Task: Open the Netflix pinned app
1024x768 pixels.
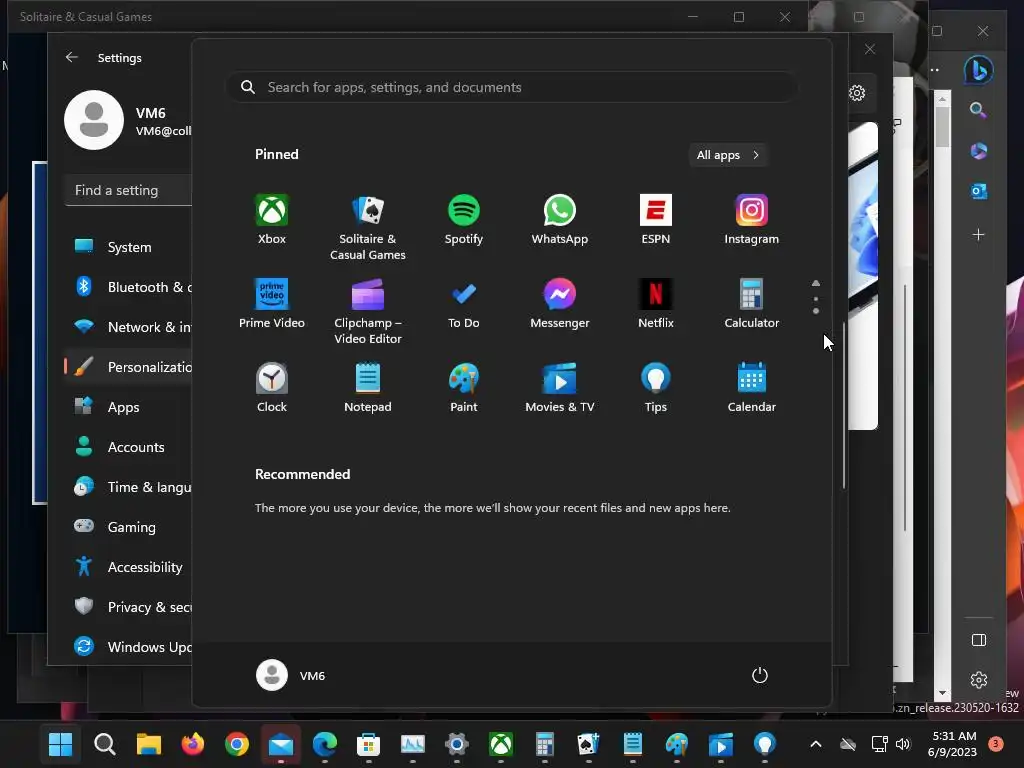Action: pyautogui.click(x=656, y=304)
